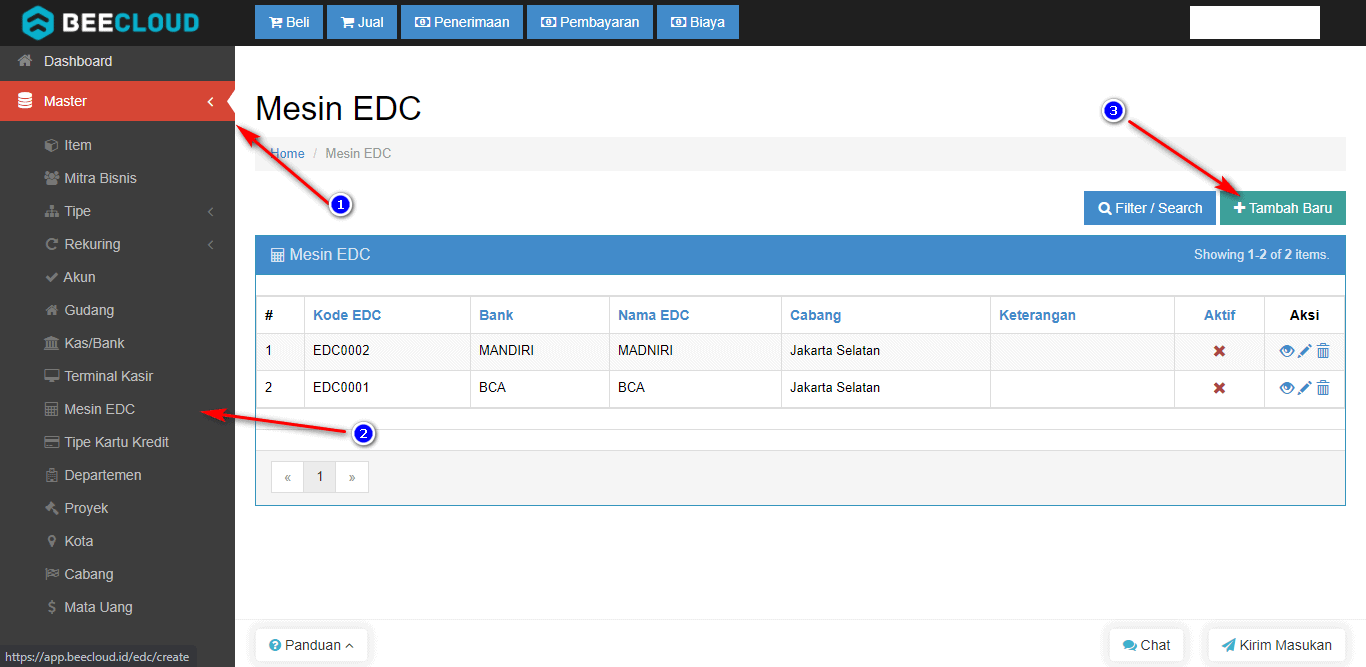Open the Beli menu button
1366x667 pixels.
289,22
